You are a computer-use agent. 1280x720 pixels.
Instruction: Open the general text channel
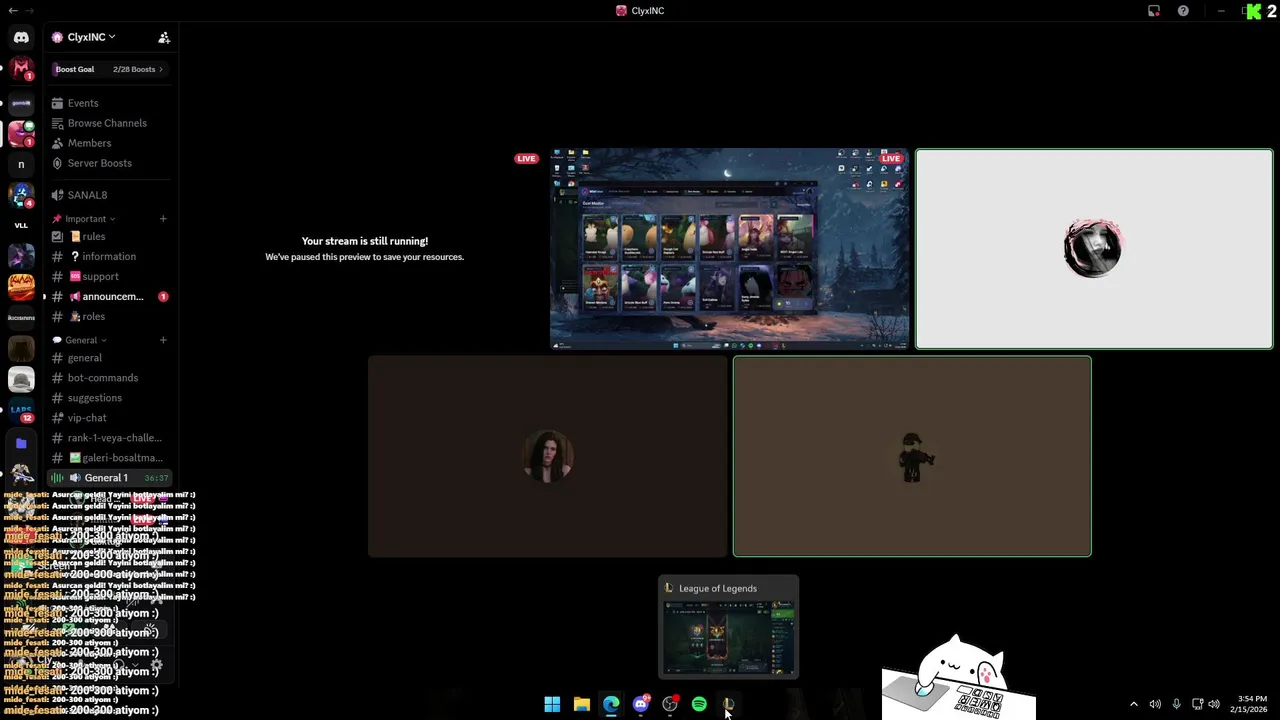pyautogui.click(x=110, y=358)
